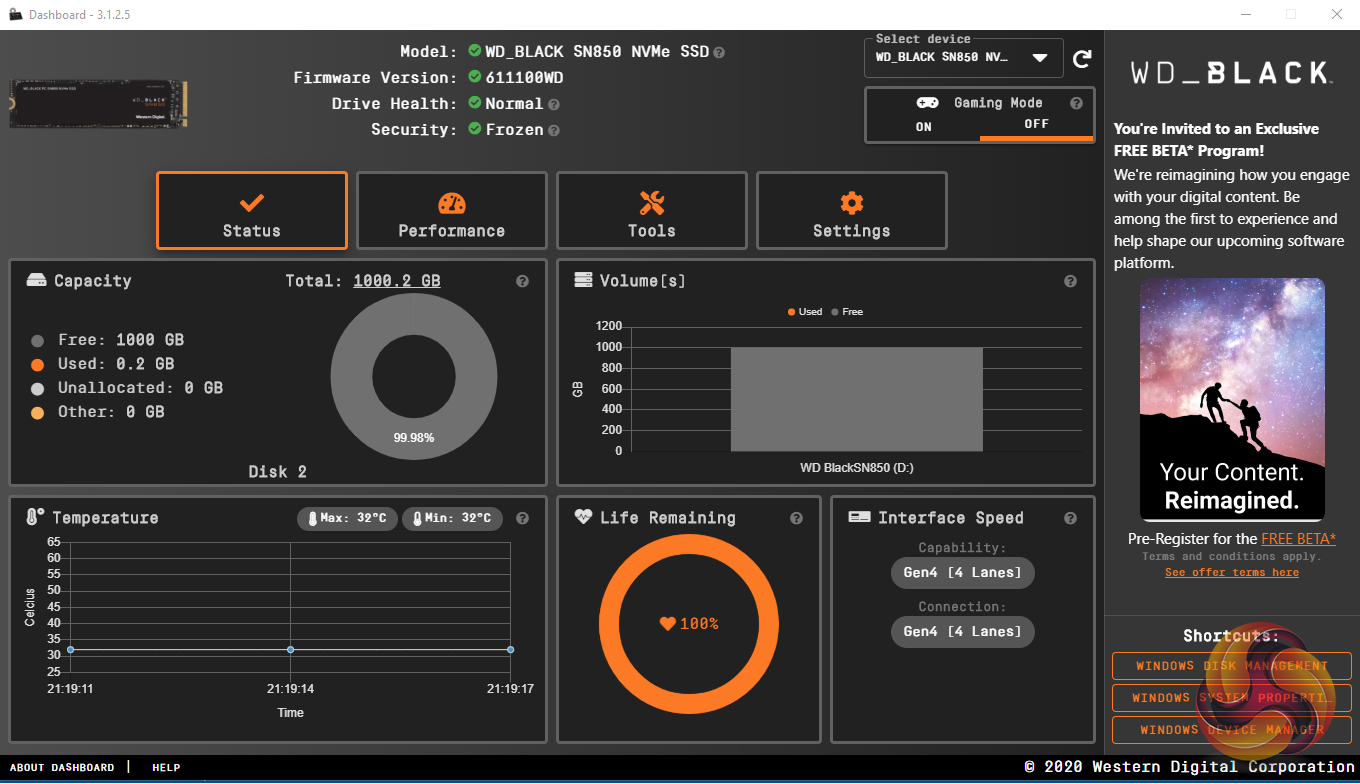Click the Capacity panel help icon

(522, 282)
